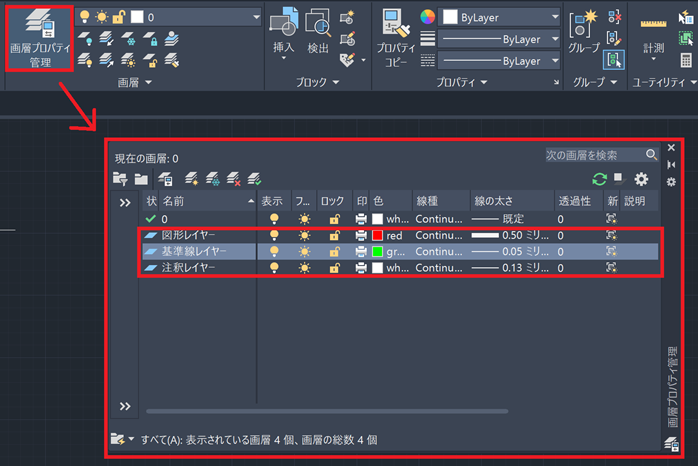Expand the filter tree using the upper >> button
This screenshot has height=466, width=698.
[125, 203]
